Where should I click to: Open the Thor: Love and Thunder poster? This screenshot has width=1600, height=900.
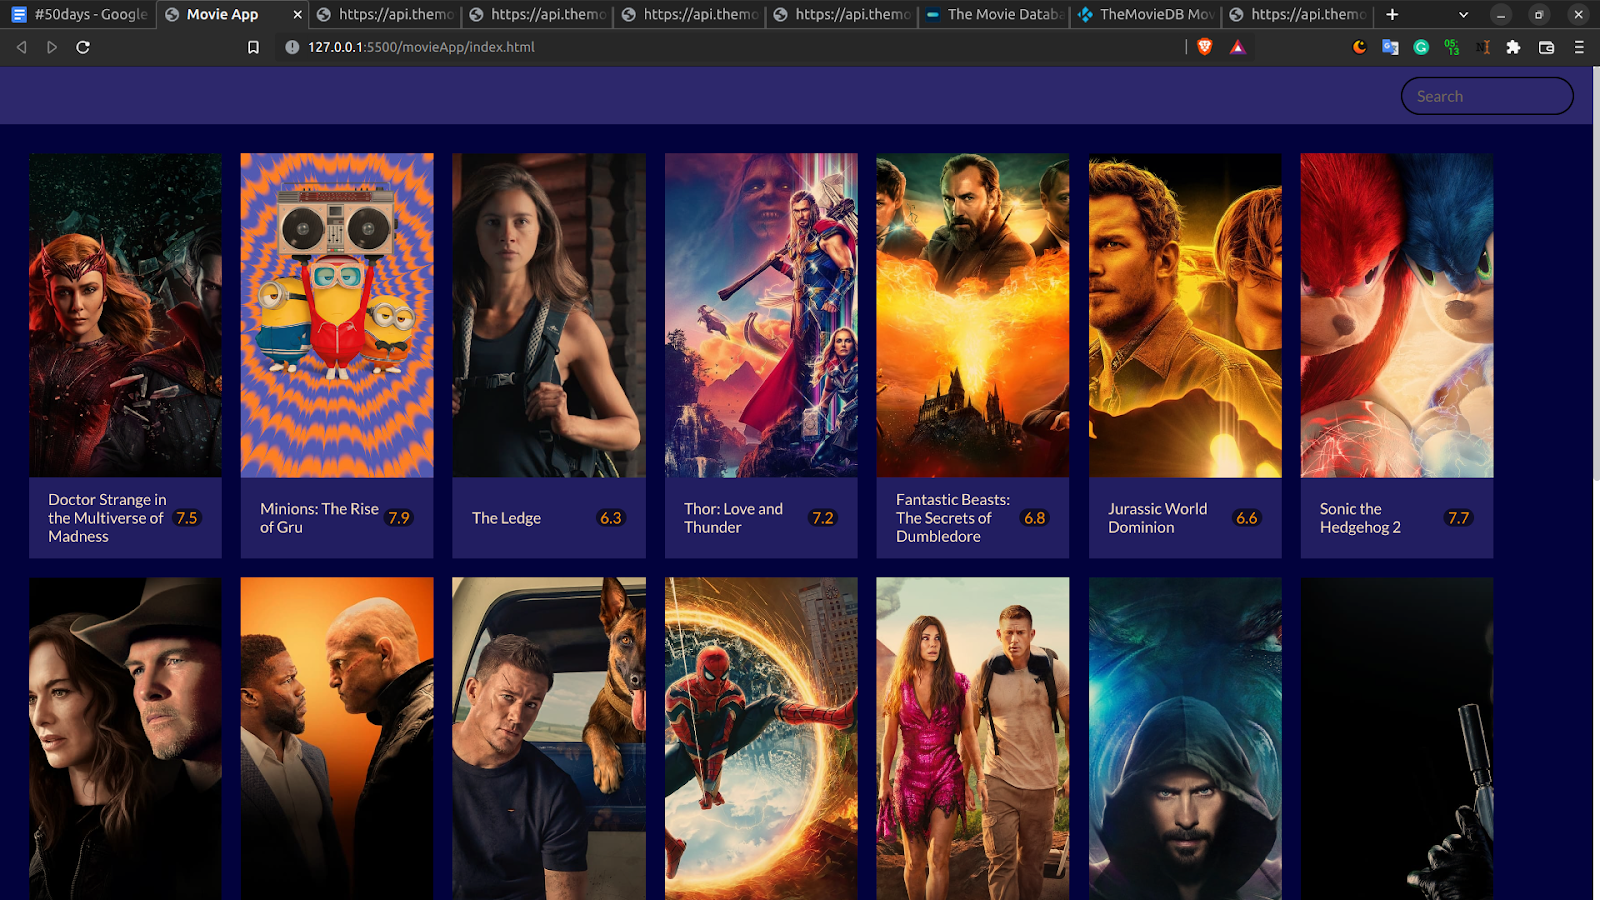pyautogui.click(x=761, y=315)
